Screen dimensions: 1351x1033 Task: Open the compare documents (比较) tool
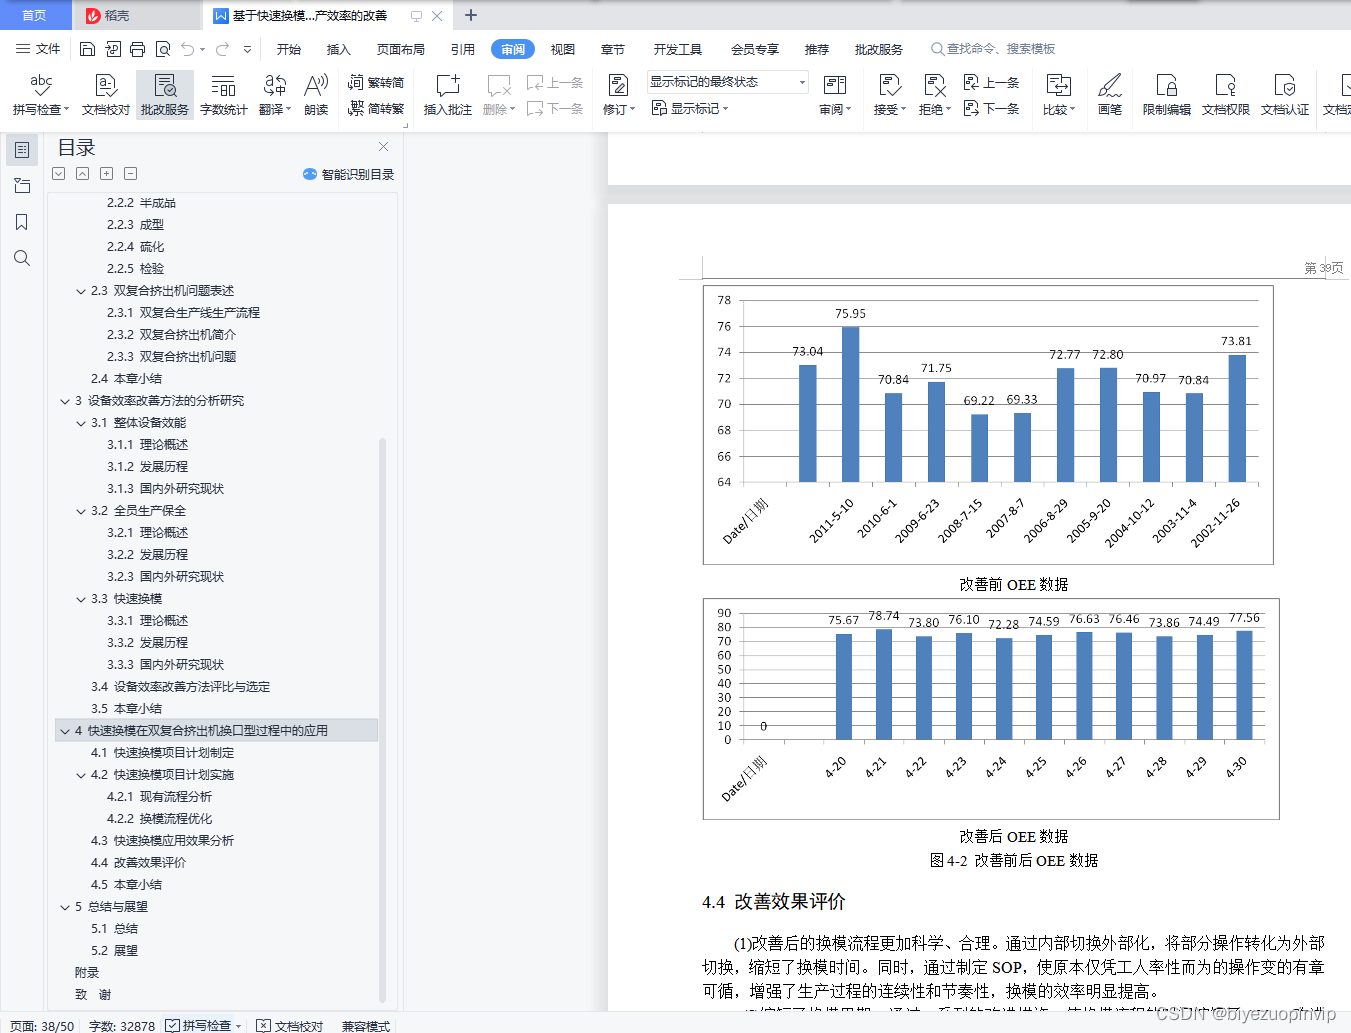tap(1058, 95)
